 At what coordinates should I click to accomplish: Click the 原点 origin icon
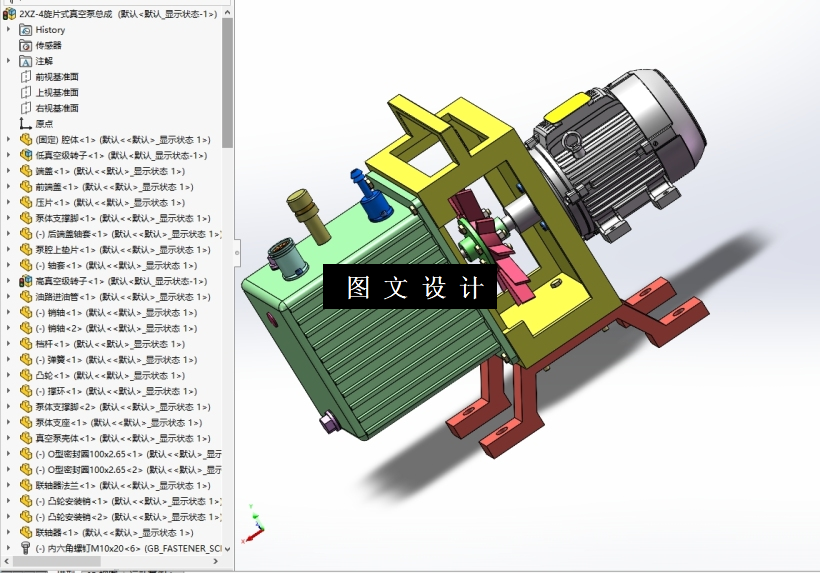26,124
